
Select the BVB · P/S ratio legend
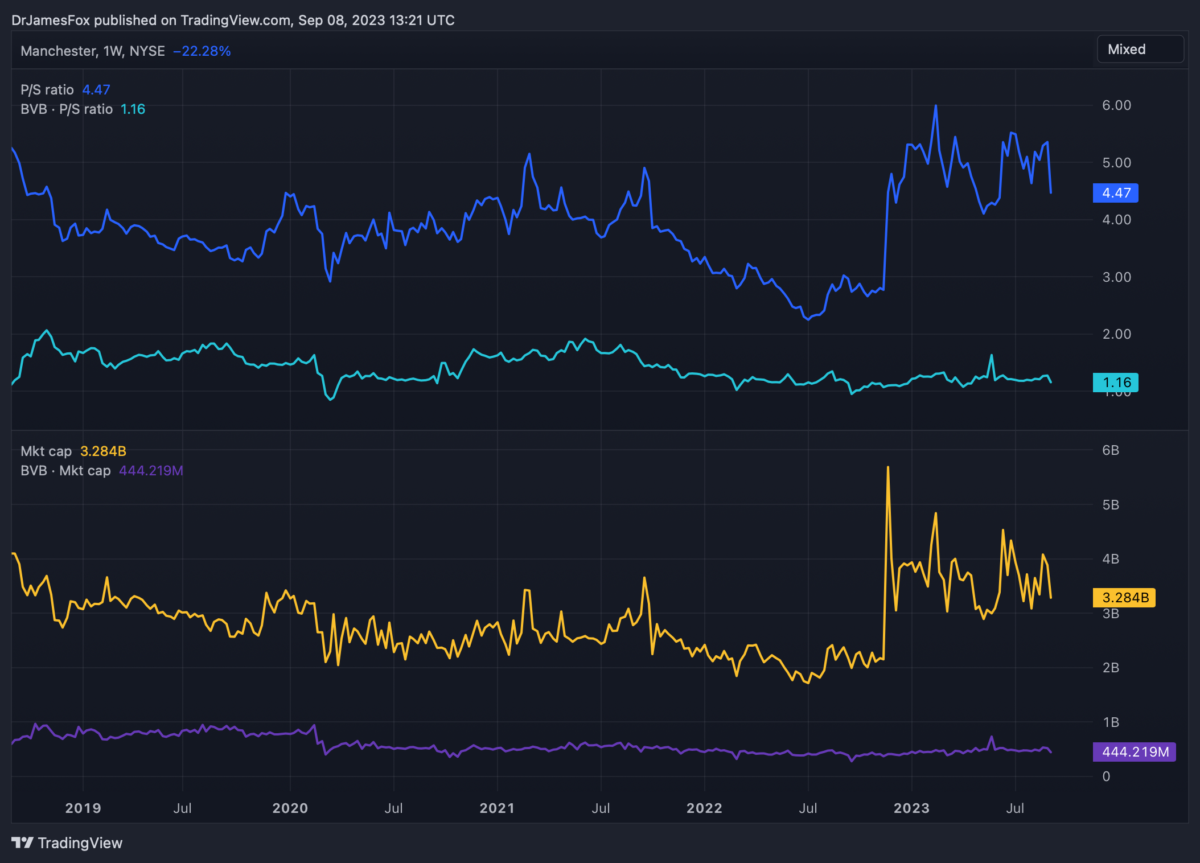[x=66, y=109]
